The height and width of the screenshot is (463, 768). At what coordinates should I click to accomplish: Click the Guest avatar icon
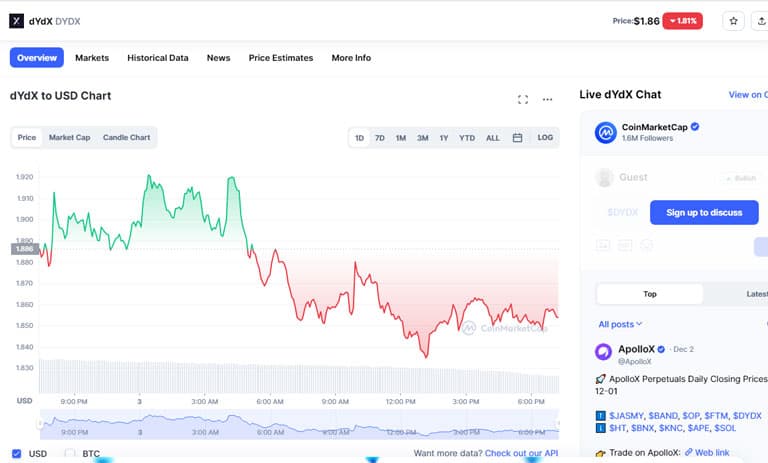pyautogui.click(x=604, y=177)
